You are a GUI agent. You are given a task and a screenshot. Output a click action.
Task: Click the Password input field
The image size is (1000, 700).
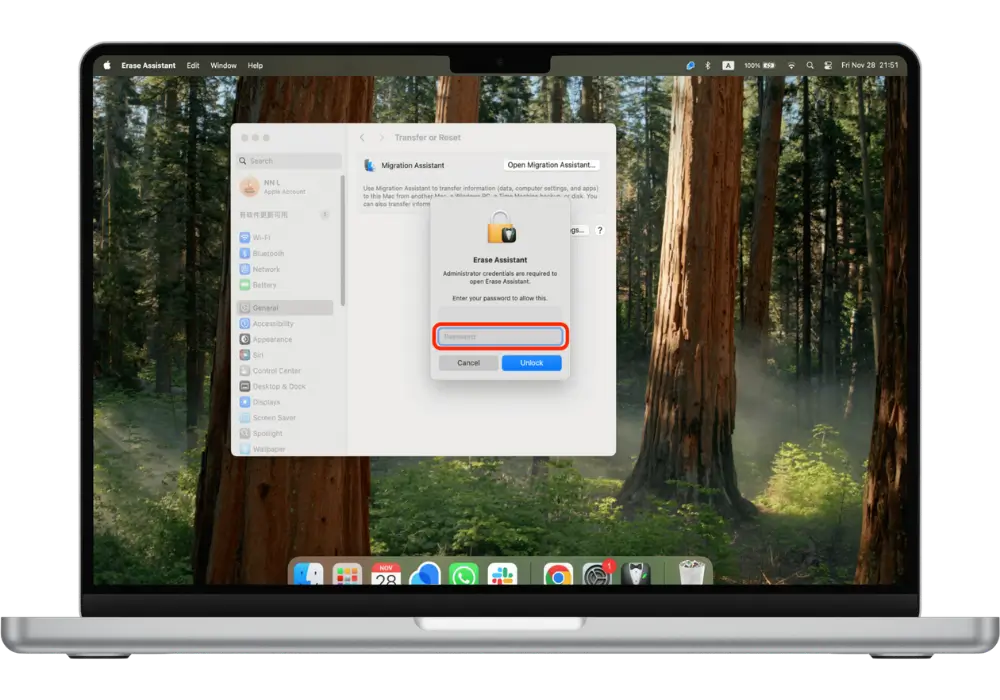click(500, 336)
